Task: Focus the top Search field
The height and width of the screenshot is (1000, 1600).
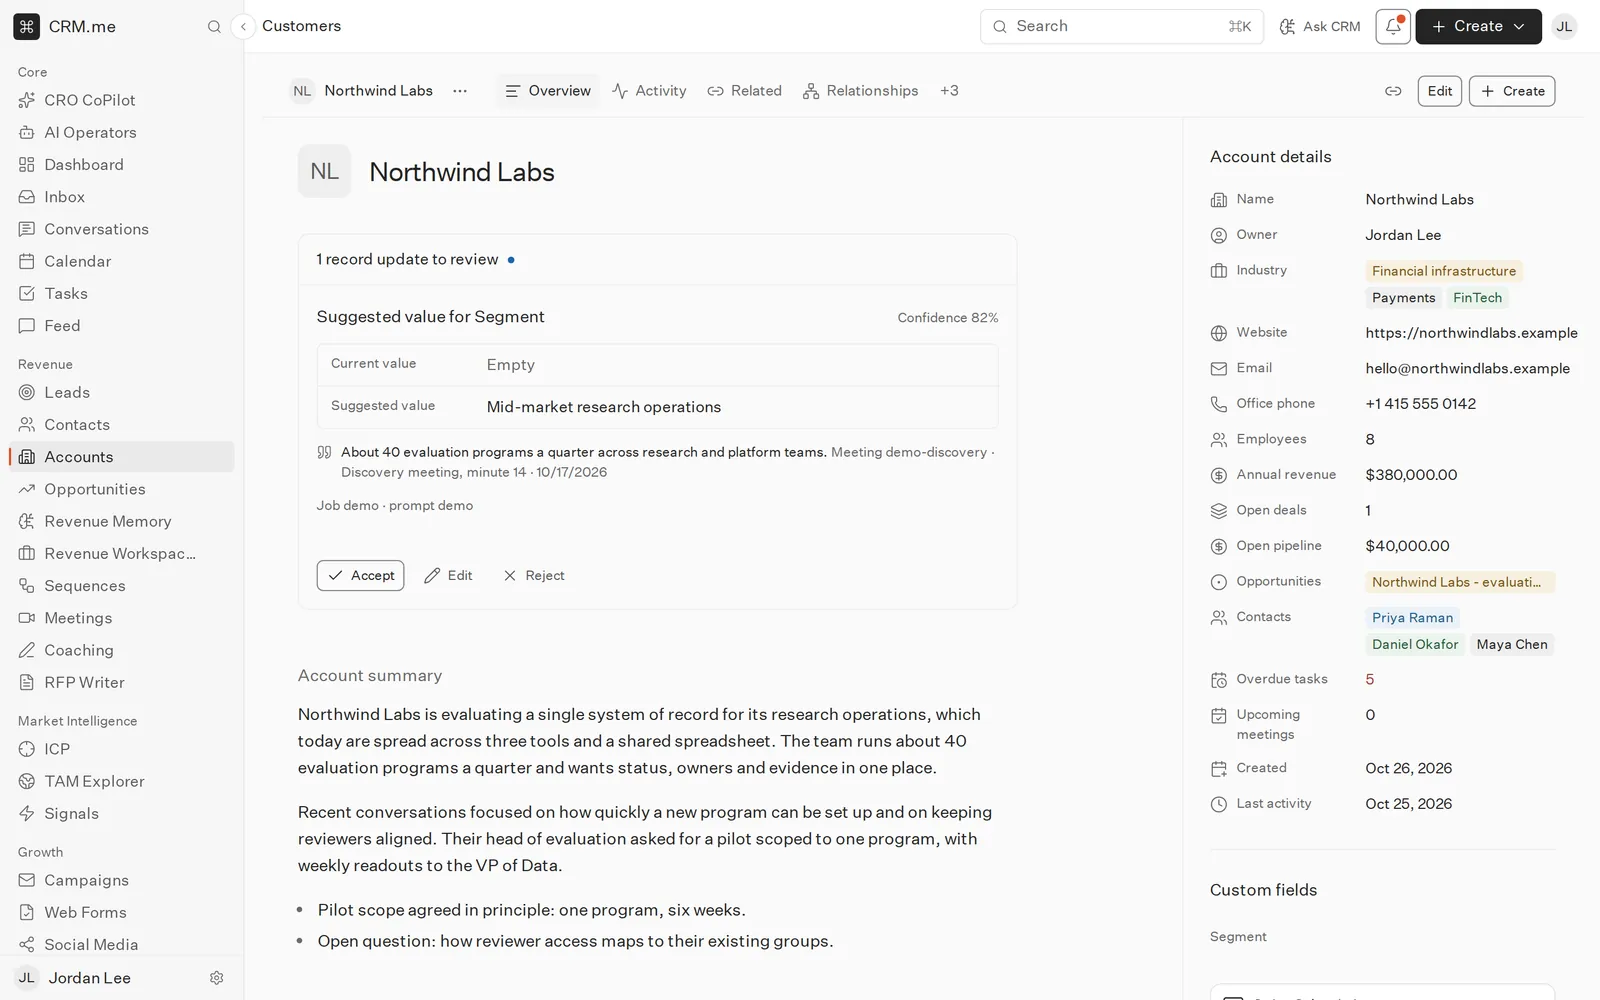Action: [1121, 27]
